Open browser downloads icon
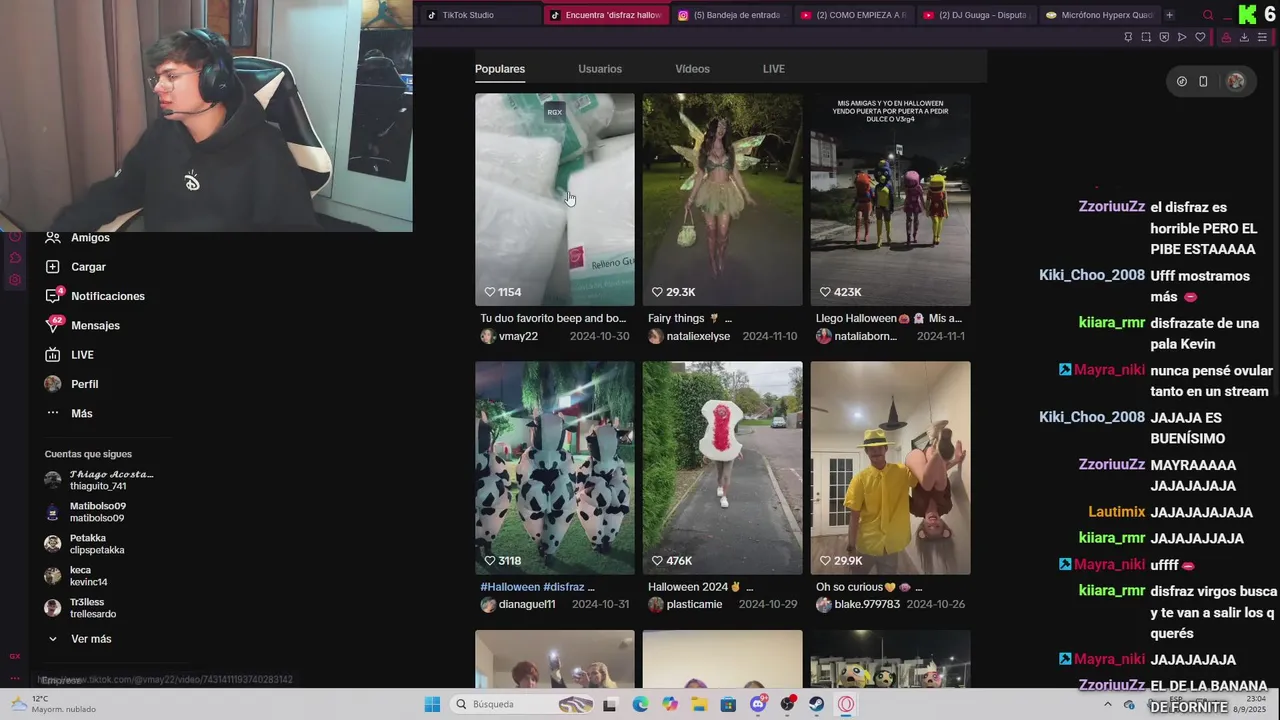The width and height of the screenshot is (1280, 720). tap(1244, 37)
